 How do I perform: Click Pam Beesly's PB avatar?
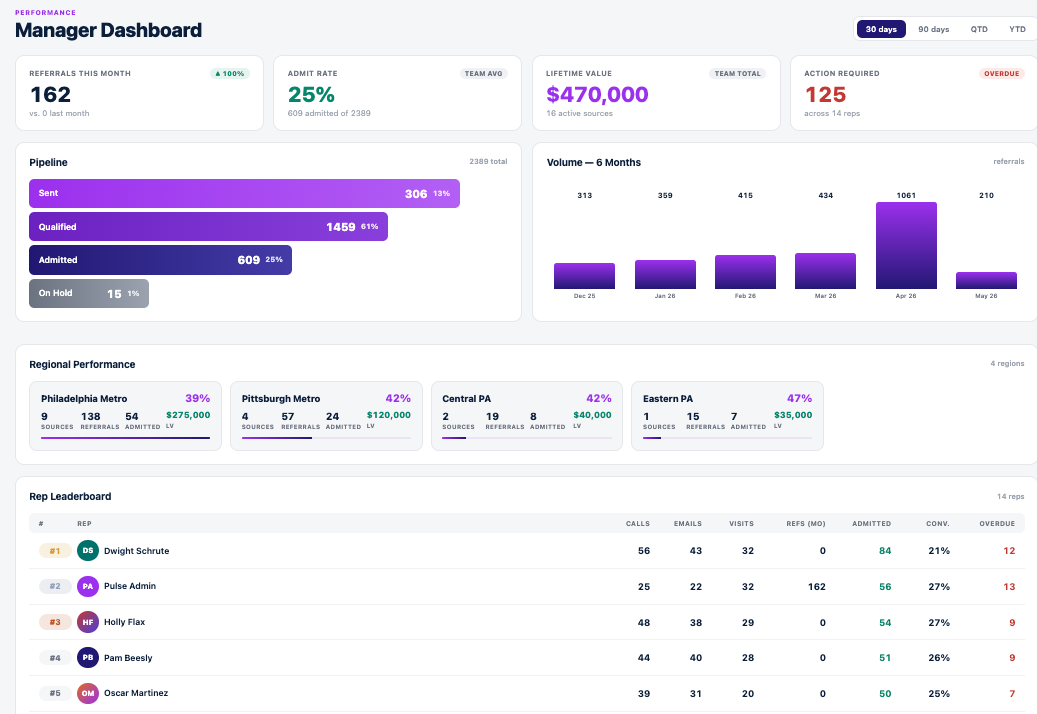coord(88,657)
